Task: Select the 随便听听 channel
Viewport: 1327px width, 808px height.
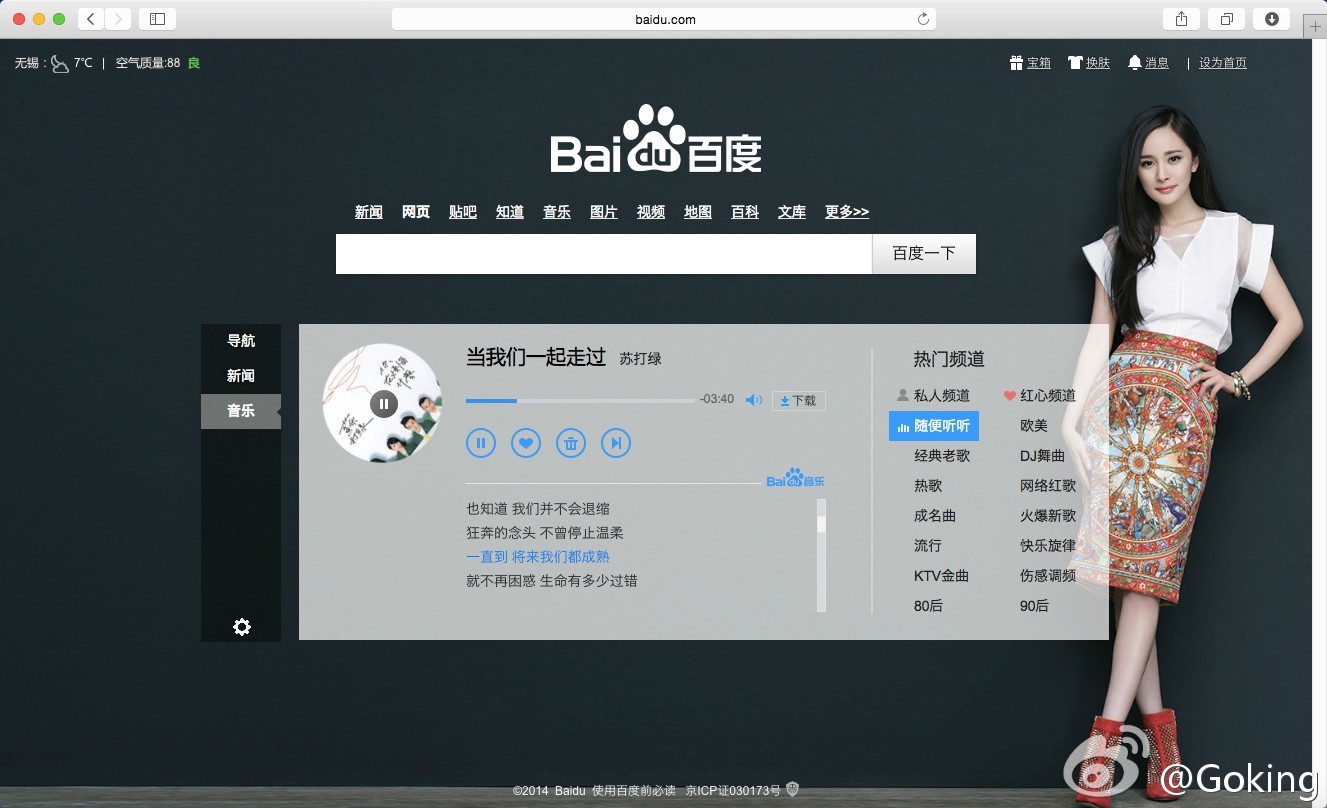Action: pos(934,426)
